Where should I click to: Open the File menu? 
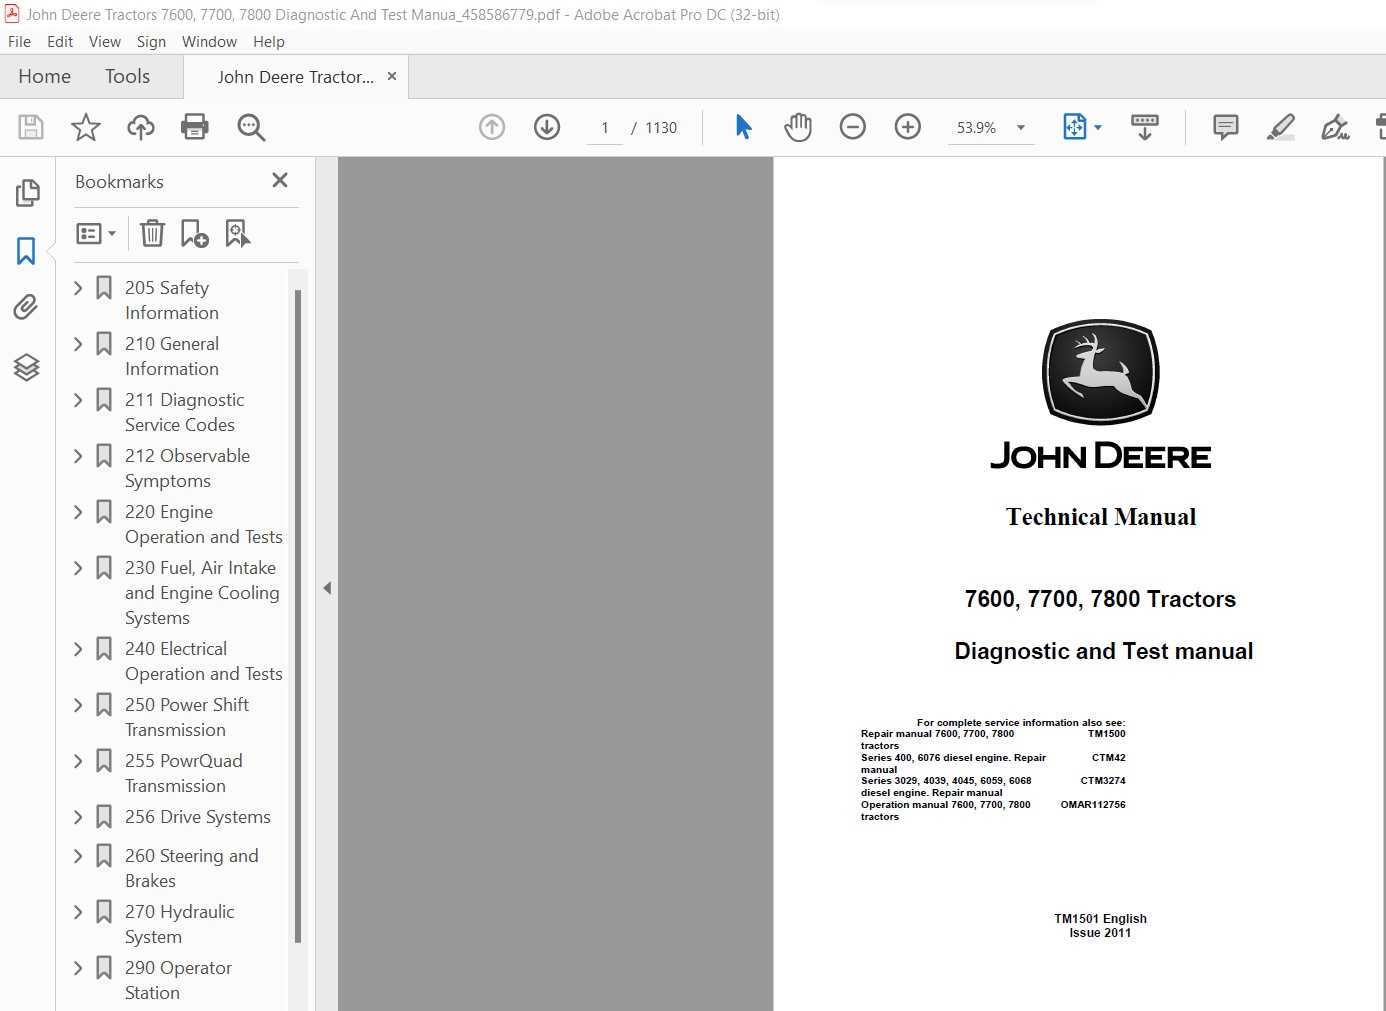[x=19, y=41]
